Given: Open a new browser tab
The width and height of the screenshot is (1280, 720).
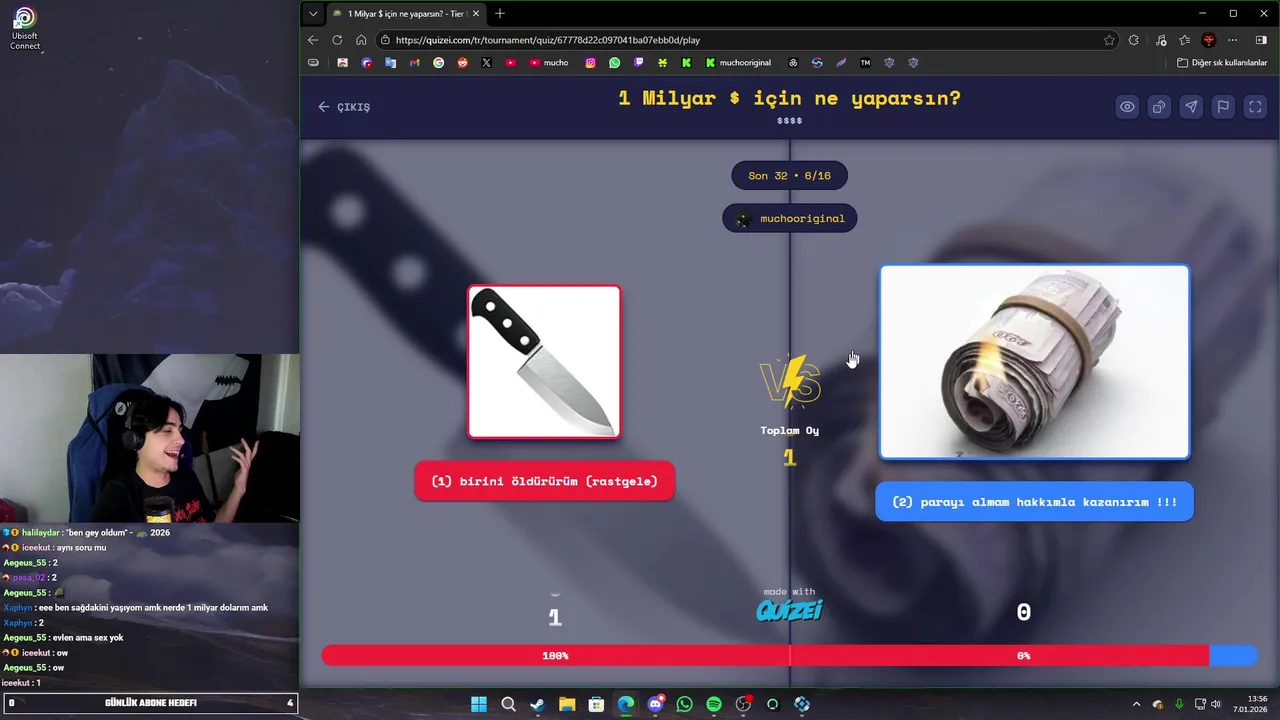Looking at the screenshot, I should (x=500, y=14).
